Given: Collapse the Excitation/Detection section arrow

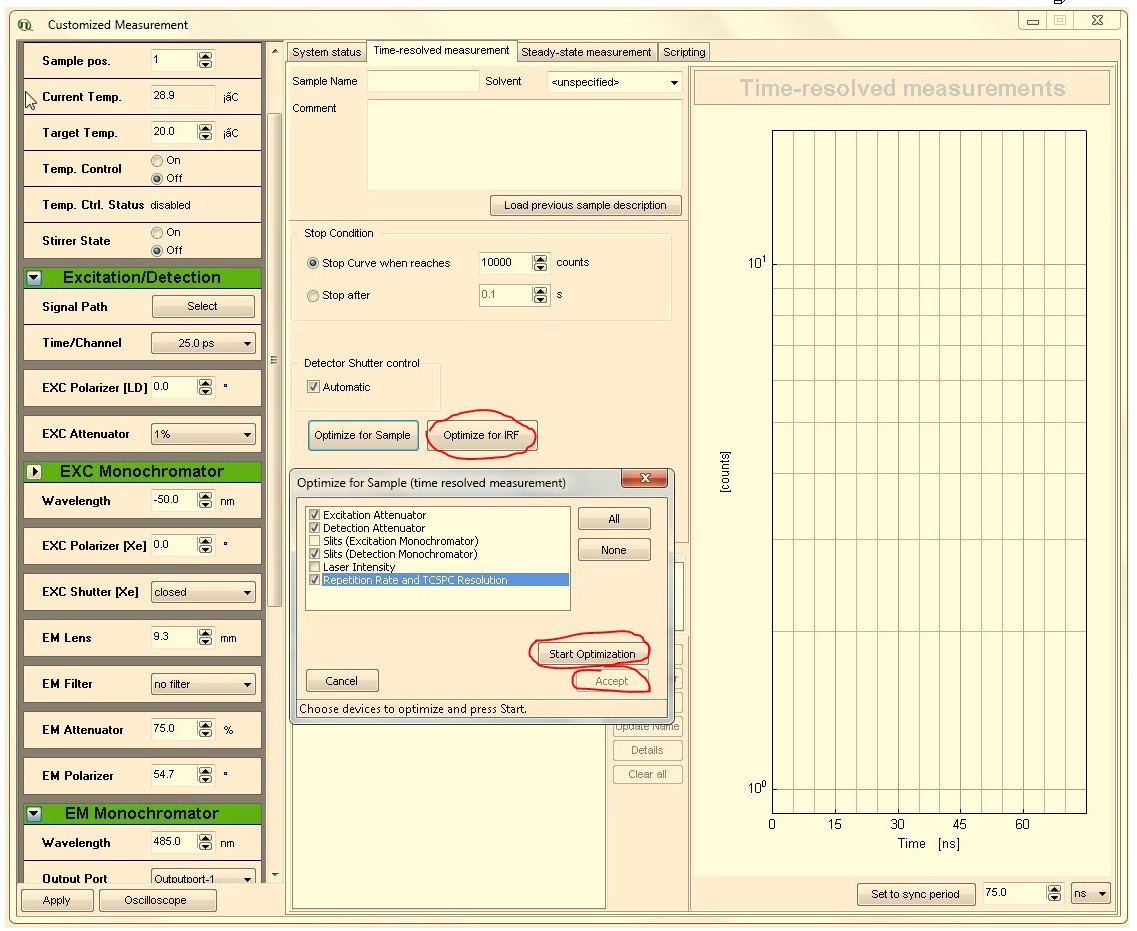Looking at the screenshot, I should (34, 278).
